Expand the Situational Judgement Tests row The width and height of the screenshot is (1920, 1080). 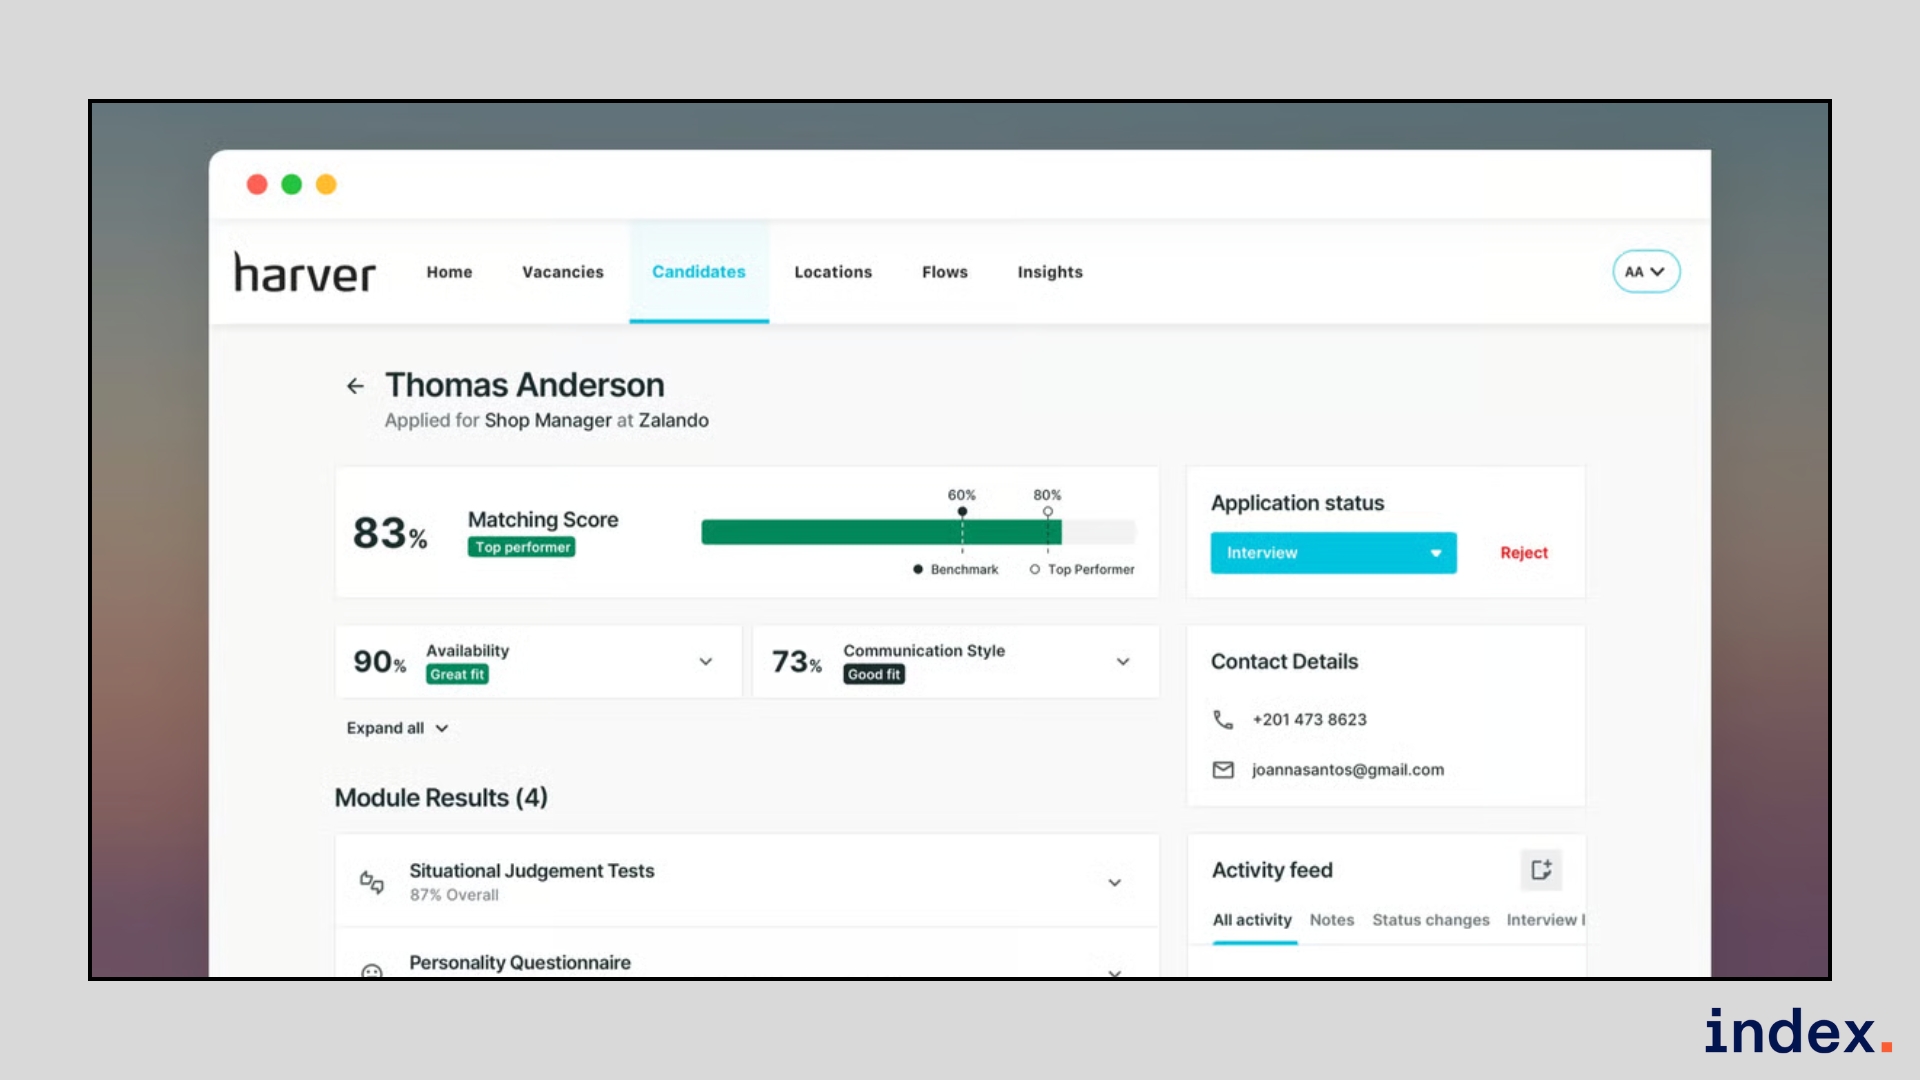tap(1114, 882)
